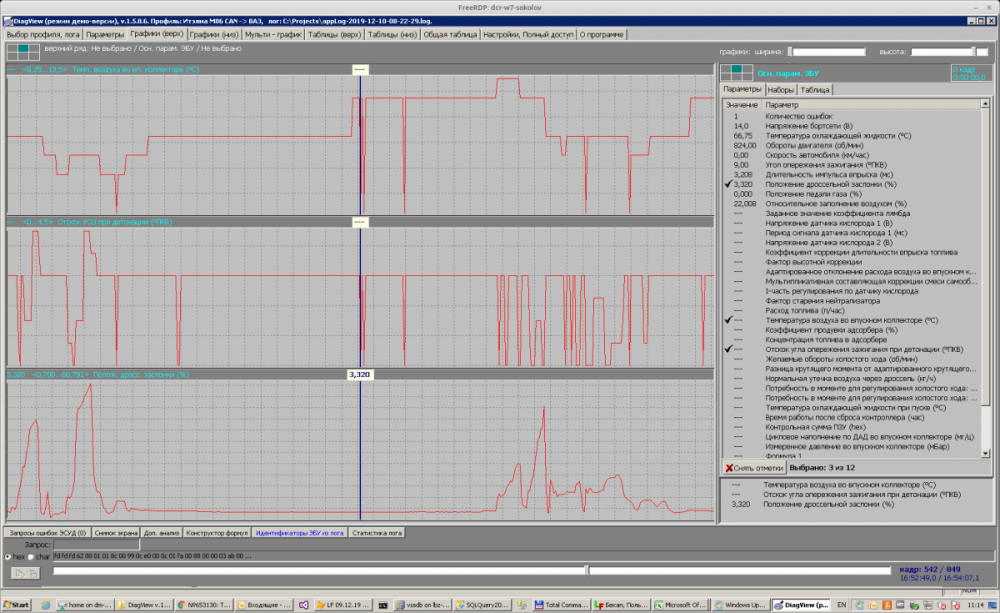This screenshot has height=613, width=1000.
Task: Select the hex radio button
Action: tap(8, 556)
